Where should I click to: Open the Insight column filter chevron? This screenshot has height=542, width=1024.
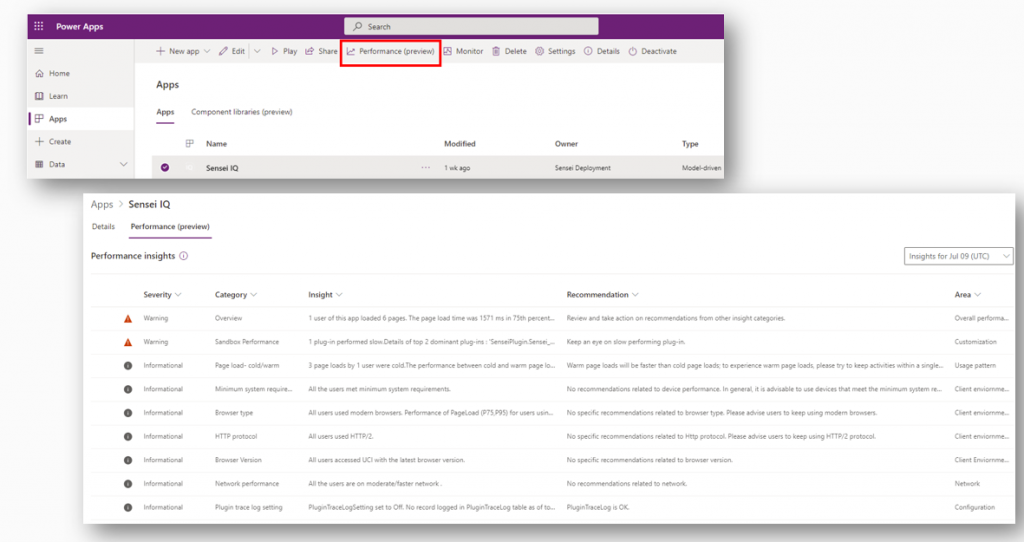pyautogui.click(x=339, y=295)
